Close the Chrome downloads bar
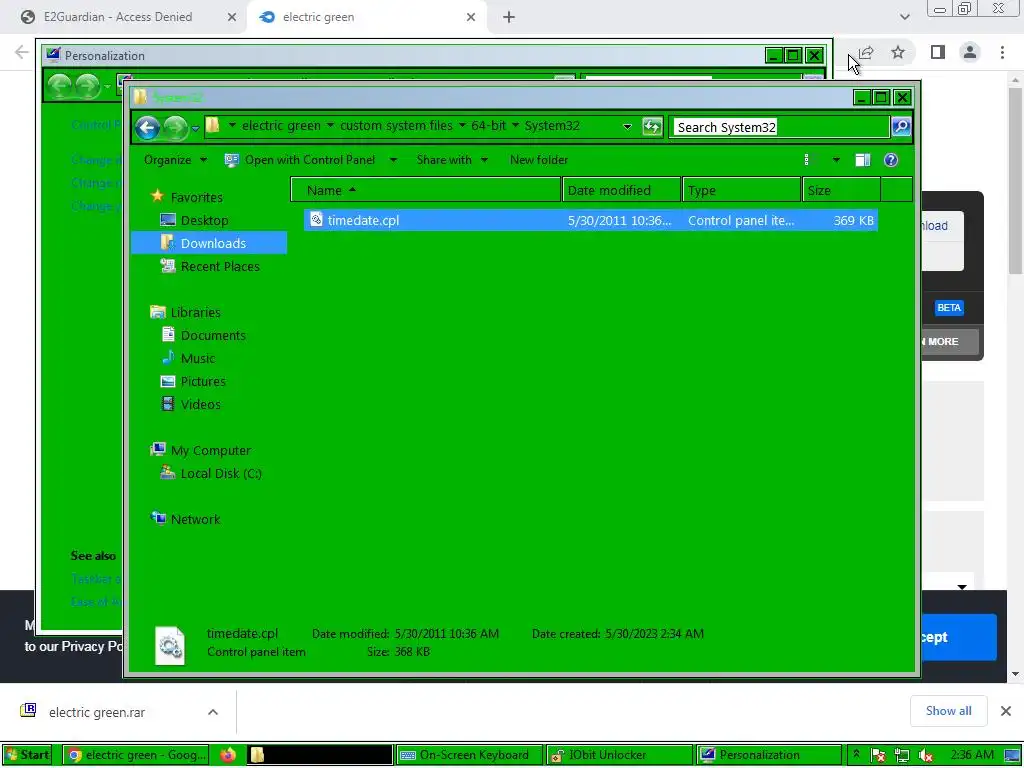Screen dimensions: 1024x768 point(1006,711)
